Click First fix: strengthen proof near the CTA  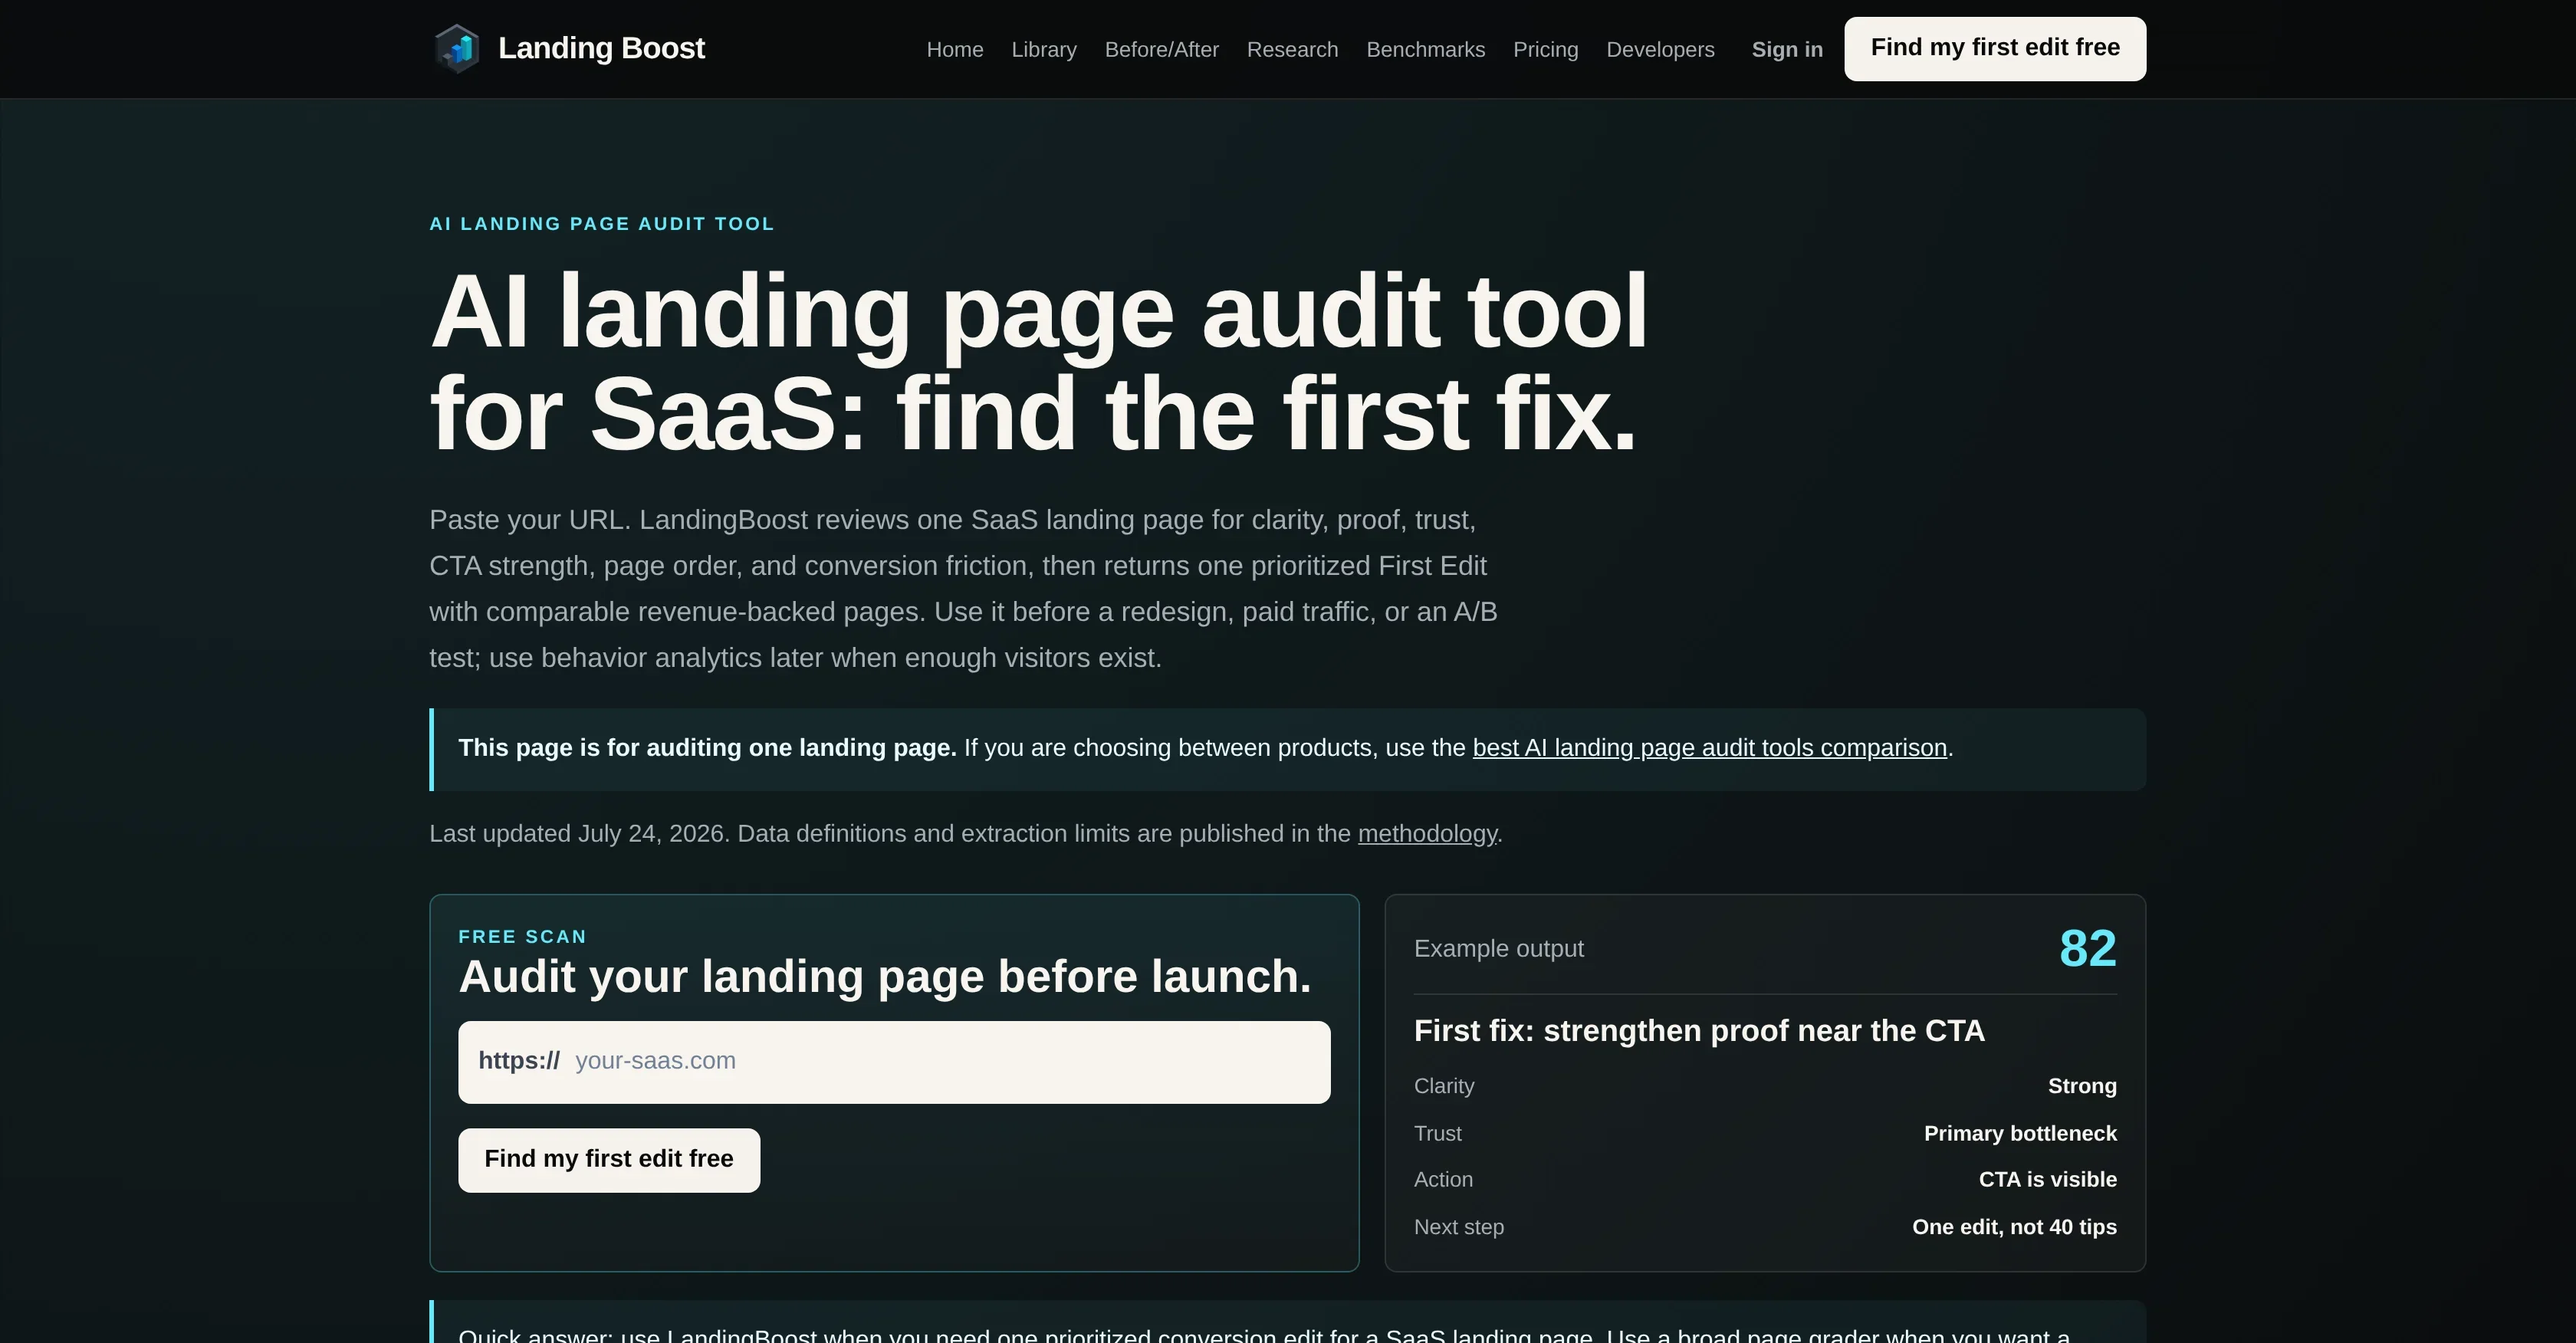point(1699,1031)
